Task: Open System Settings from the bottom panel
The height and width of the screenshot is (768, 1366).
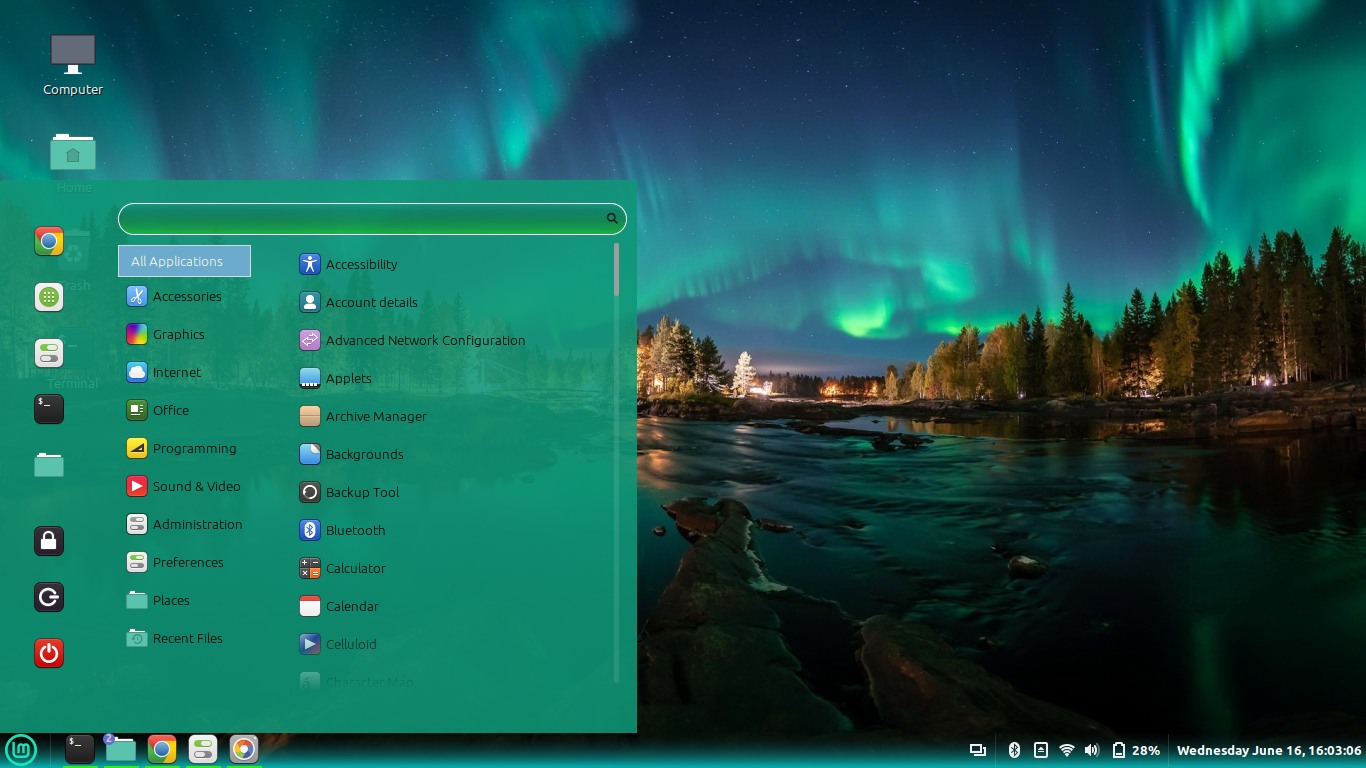Action: (203, 749)
